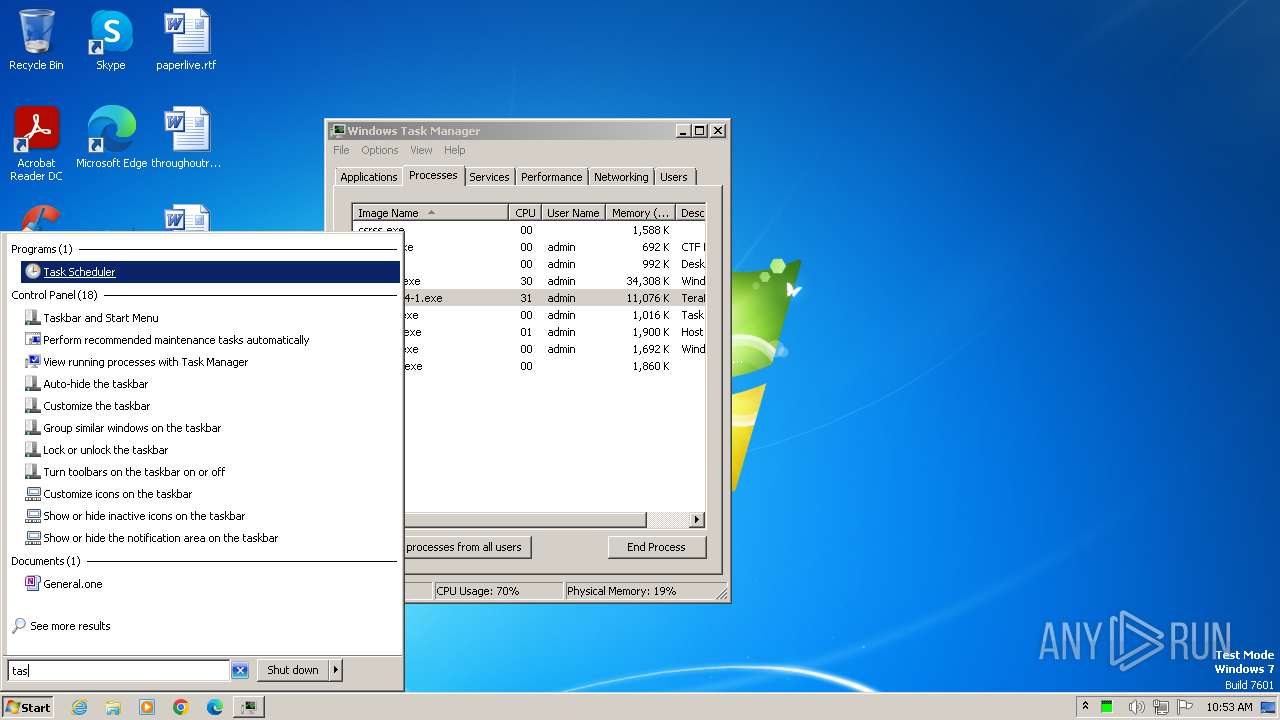This screenshot has height=720, width=1280.
Task: Click the Start menu search field
Action: point(118,670)
